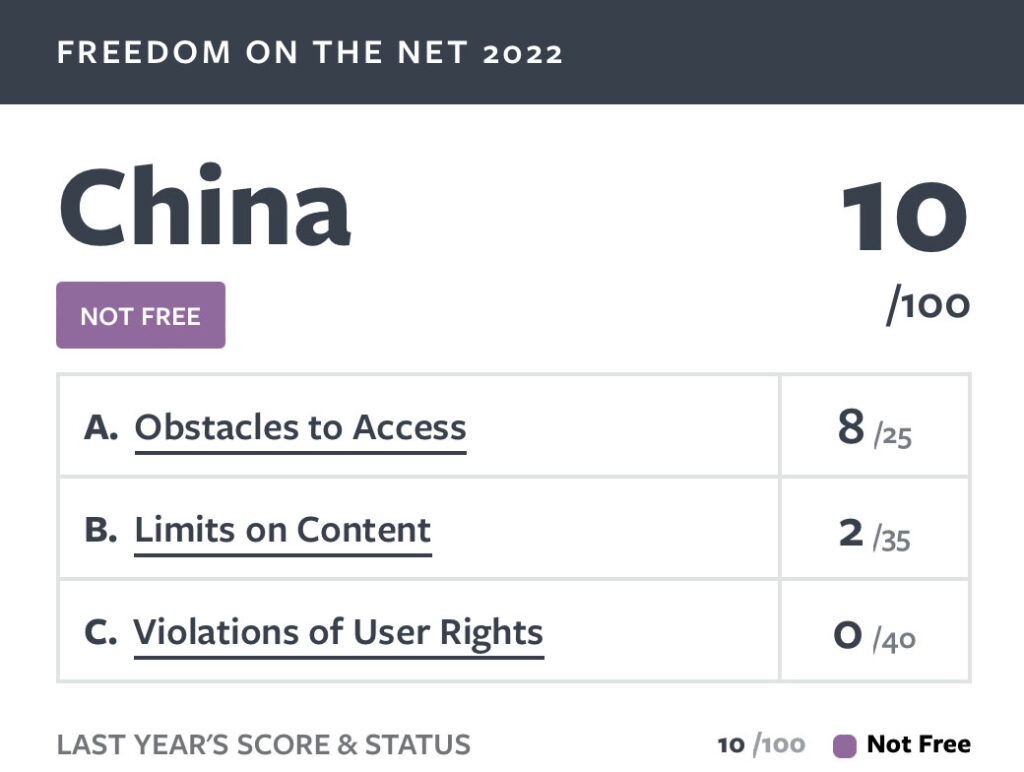Viewport: 1024px width, 772px height.
Task: Click the overall score 10
Action: click(x=905, y=217)
